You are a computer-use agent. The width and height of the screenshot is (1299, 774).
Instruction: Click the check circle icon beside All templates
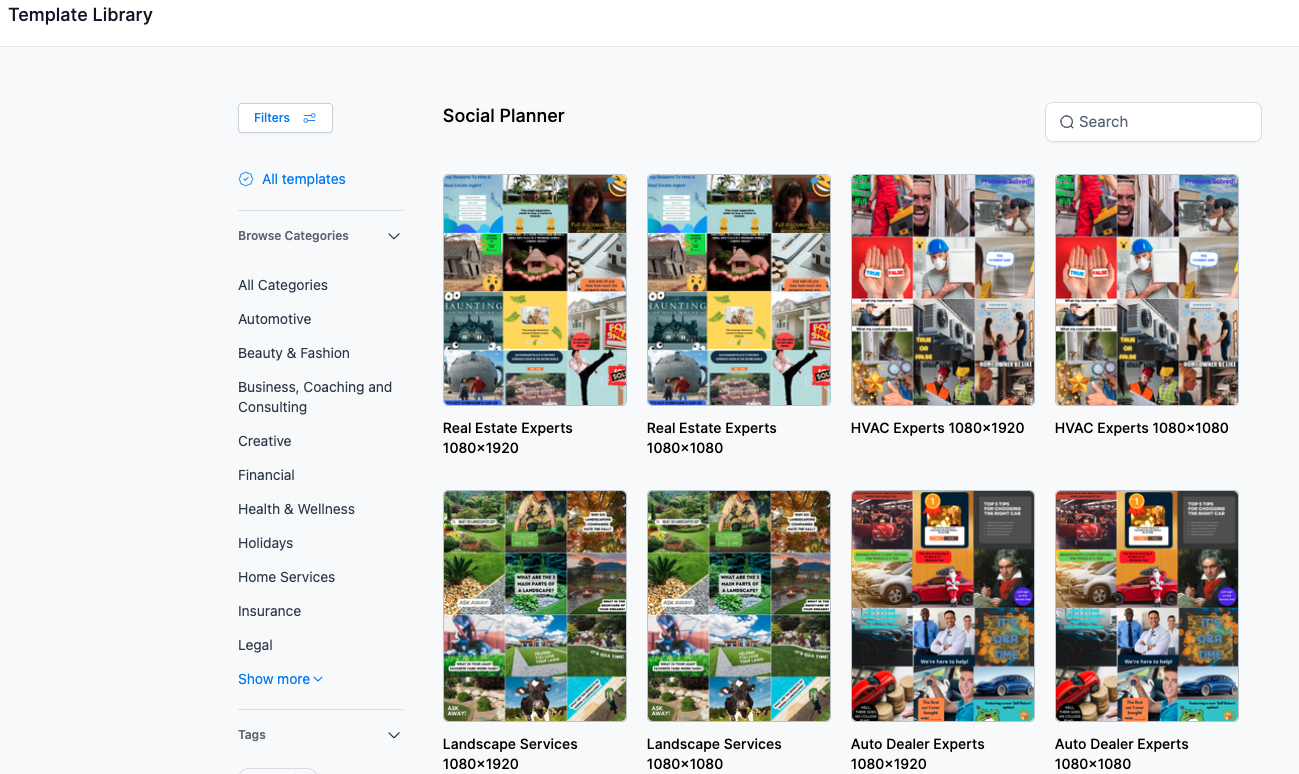pos(246,179)
